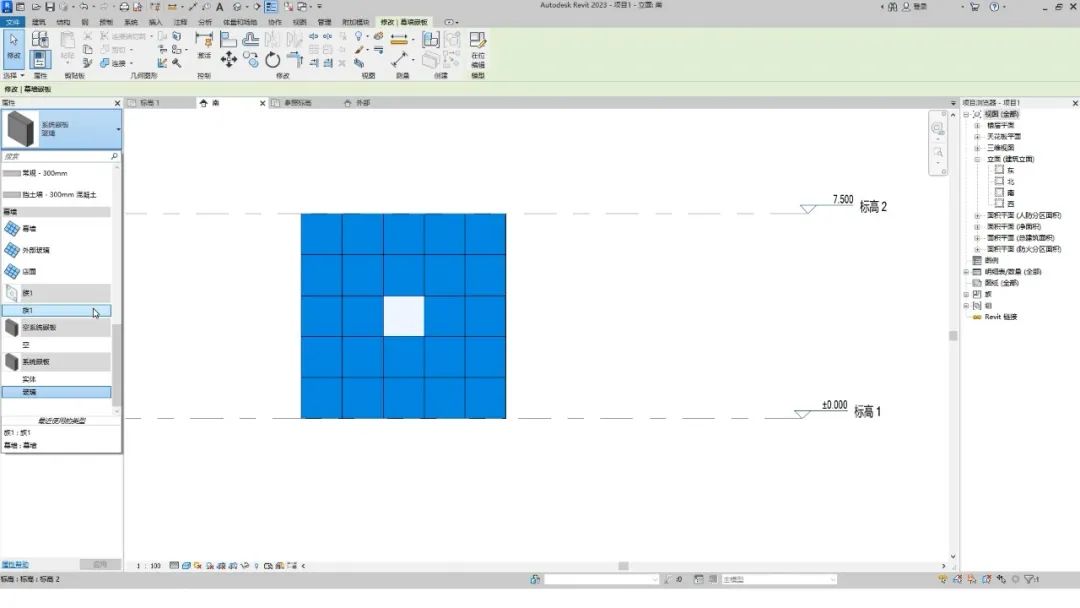Open the type selector dropdown arrow
Image resolution: width=1080 pixels, height=608 pixels.
point(118,129)
